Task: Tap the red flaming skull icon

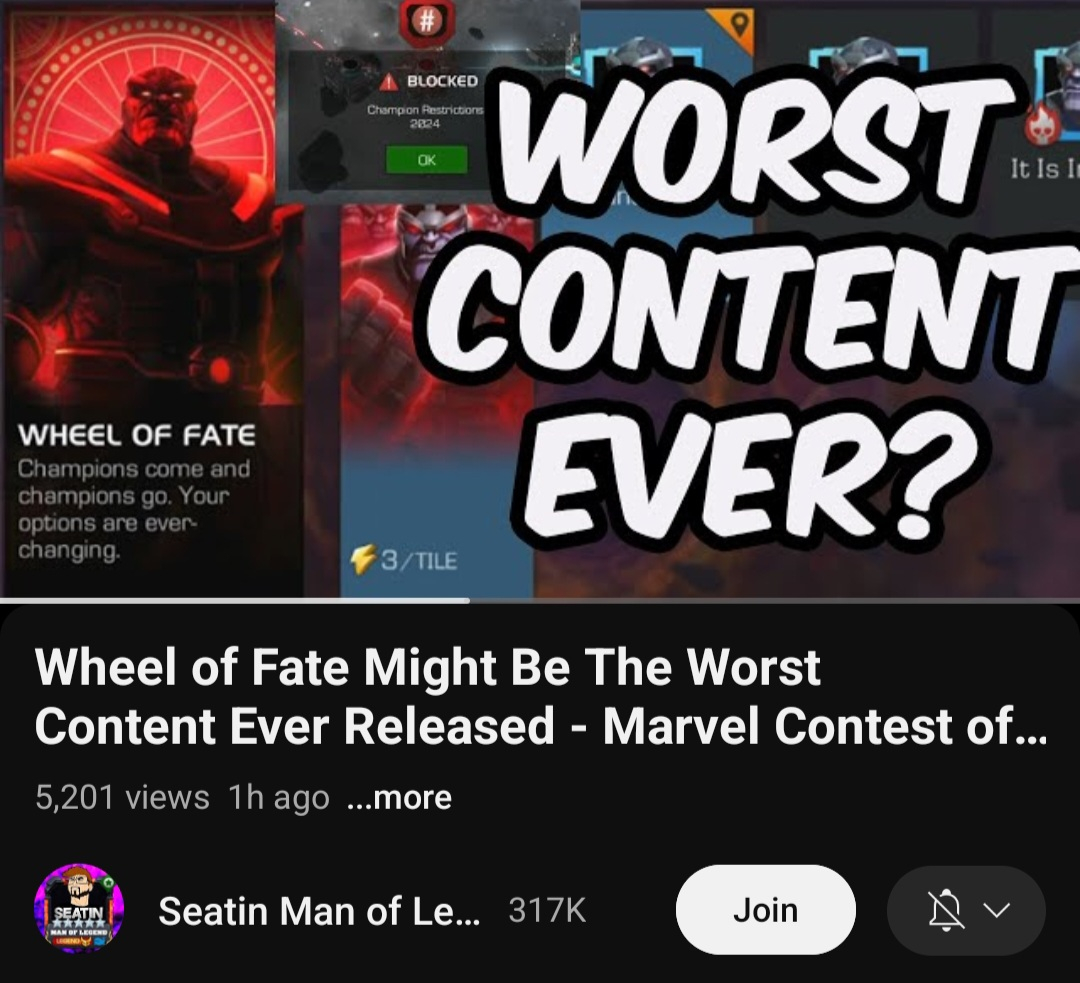Action: pyautogui.click(x=1043, y=125)
